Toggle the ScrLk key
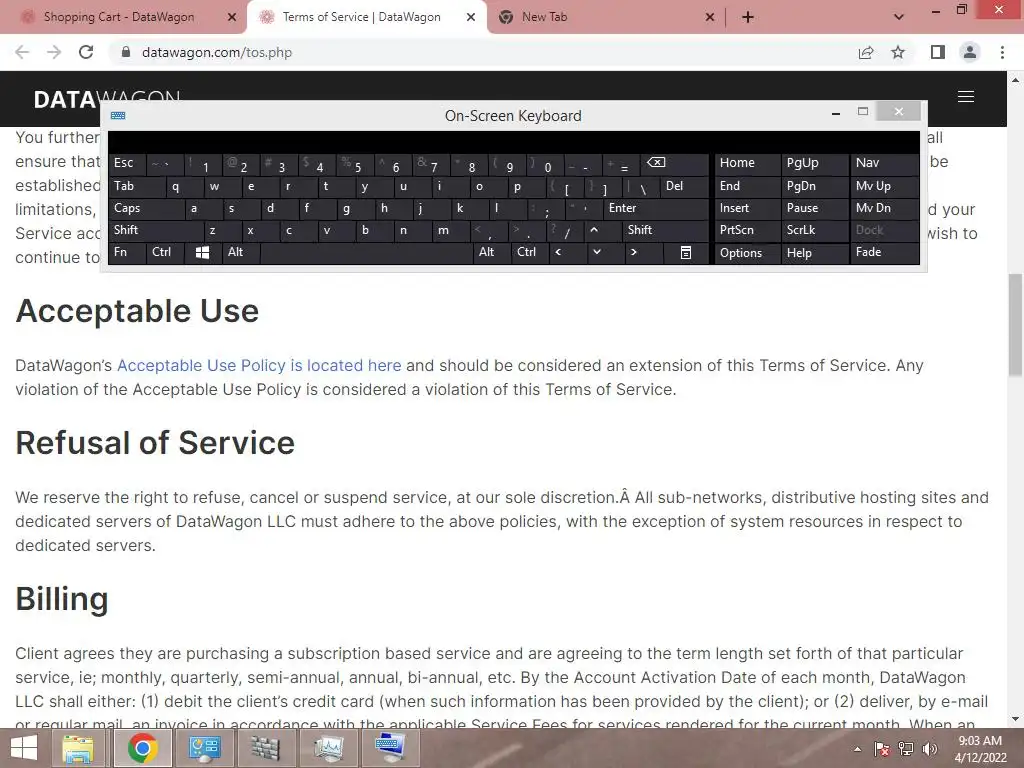Image resolution: width=1024 pixels, height=768 pixels. point(814,230)
